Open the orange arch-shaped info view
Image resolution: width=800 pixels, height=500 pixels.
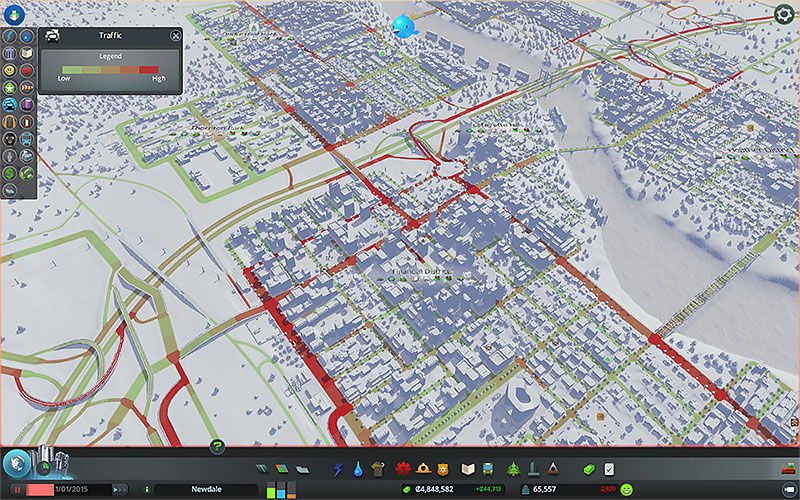[10, 121]
